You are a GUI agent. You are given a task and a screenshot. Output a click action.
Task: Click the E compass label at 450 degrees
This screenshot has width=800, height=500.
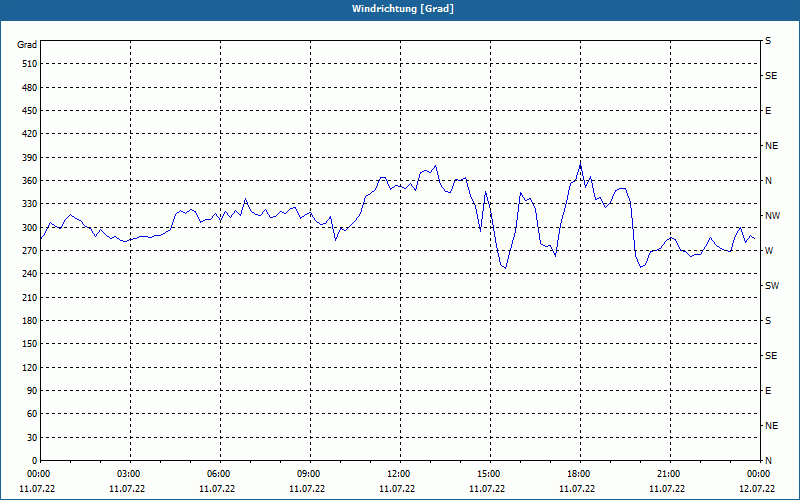(768, 111)
